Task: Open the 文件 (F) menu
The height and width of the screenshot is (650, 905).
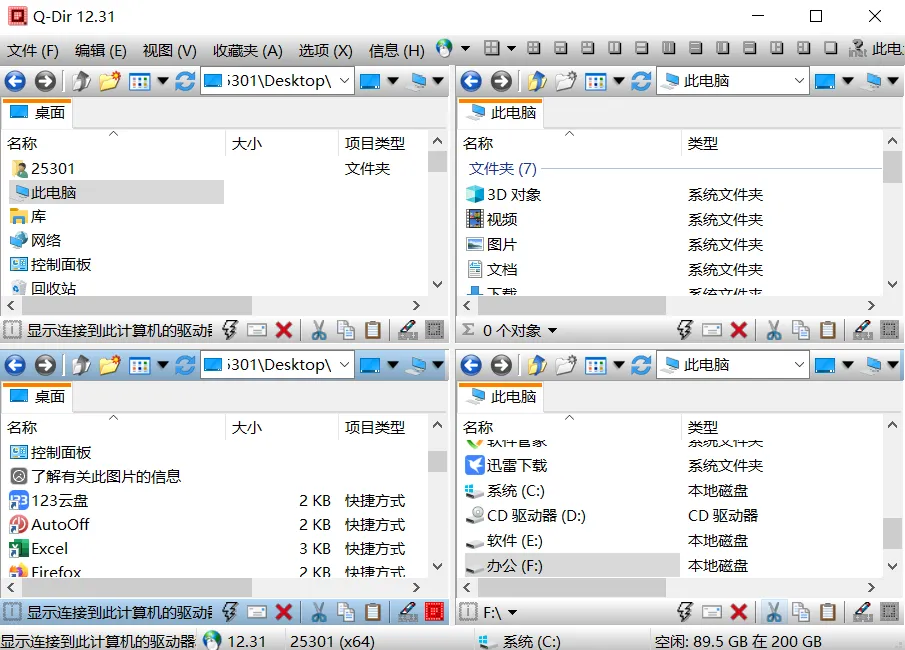Action: pyautogui.click(x=33, y=51)
